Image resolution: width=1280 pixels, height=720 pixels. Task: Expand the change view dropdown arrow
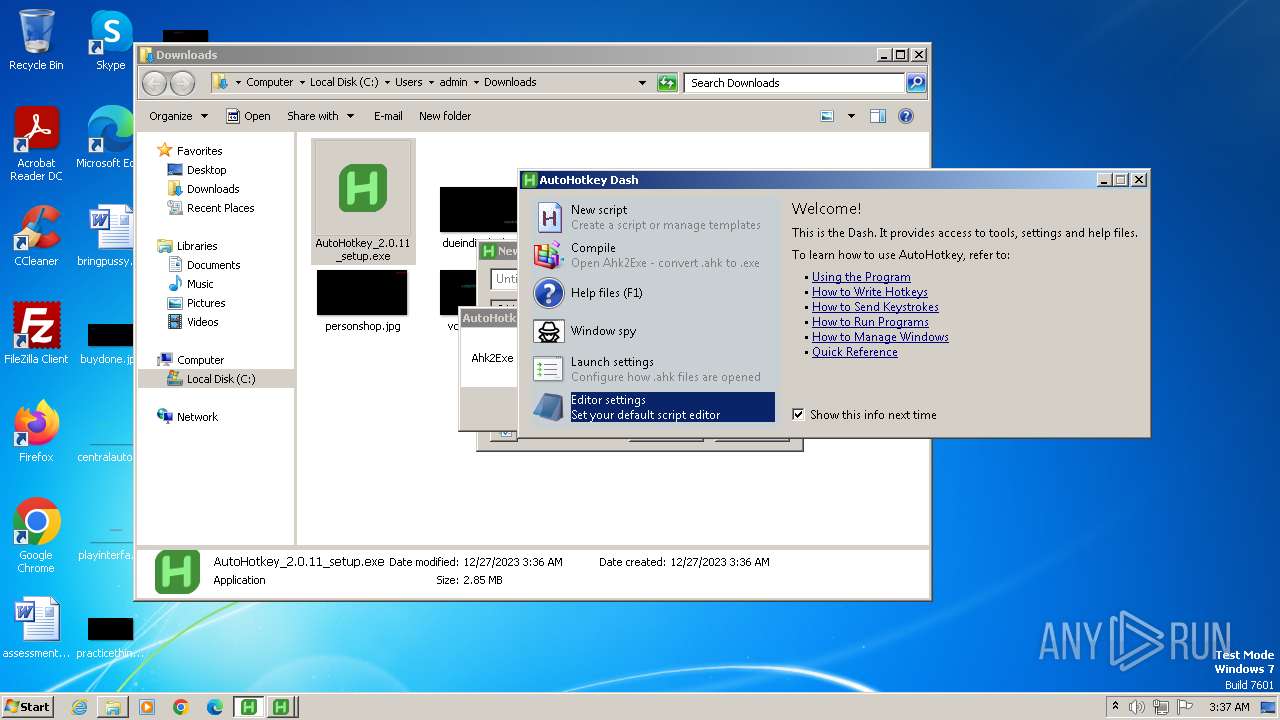click(x=851, y=116)
